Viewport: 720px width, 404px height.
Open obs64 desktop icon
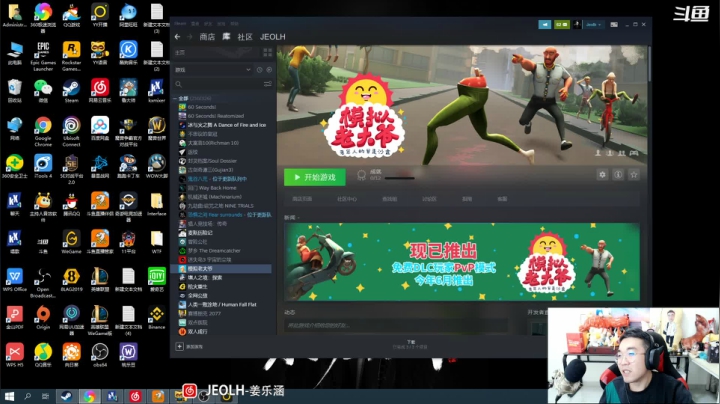100,355
